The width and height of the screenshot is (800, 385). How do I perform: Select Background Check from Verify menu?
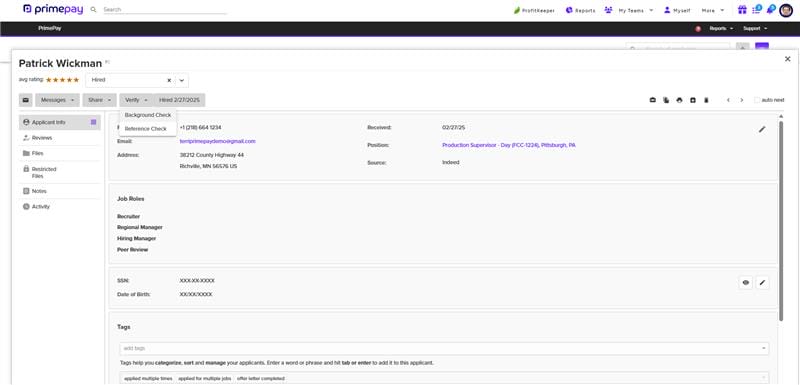(x=148, y=115)
